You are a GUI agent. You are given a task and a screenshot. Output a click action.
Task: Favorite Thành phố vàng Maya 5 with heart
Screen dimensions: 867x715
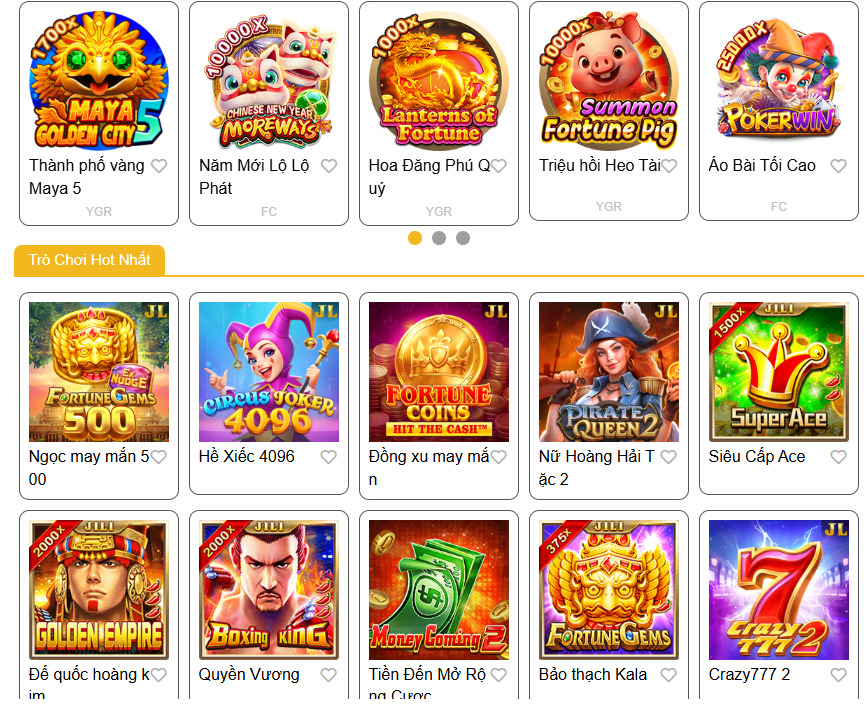[159, 166]
